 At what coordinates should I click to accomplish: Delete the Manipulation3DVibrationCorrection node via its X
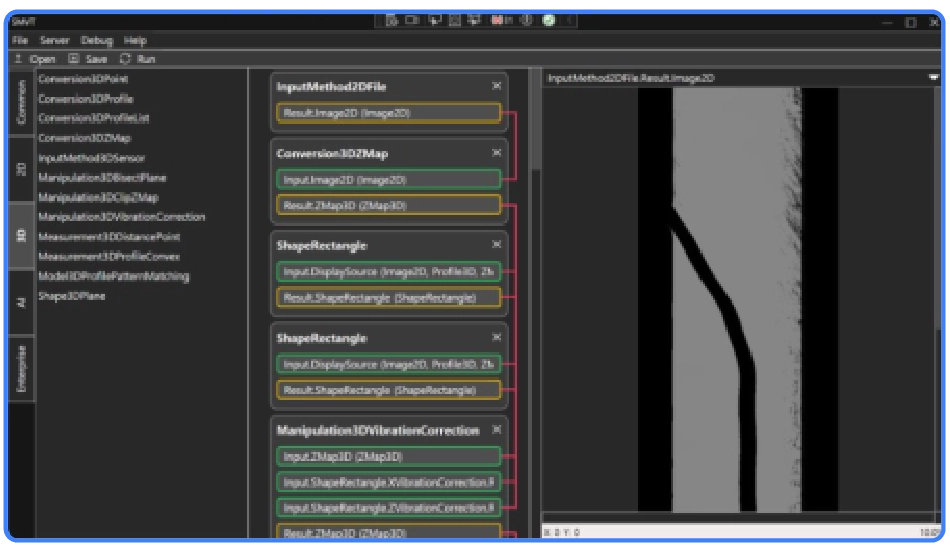[x=496, y=430]
